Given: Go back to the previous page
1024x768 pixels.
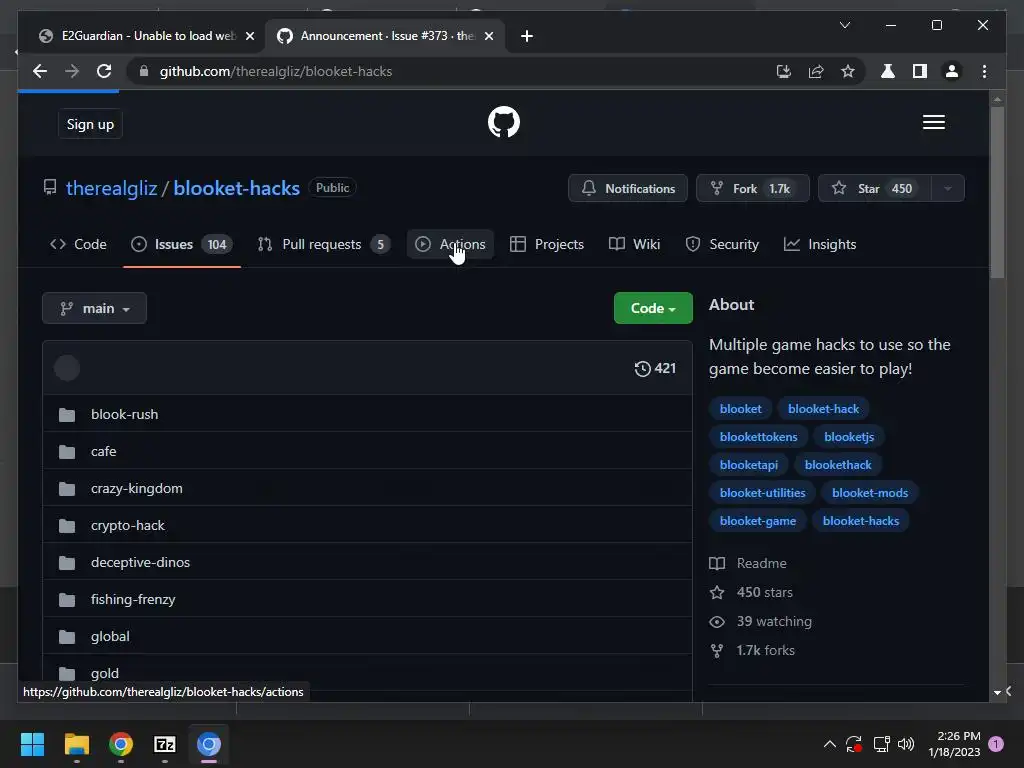Looking at the screenshot, I should [x=40, y=71].
